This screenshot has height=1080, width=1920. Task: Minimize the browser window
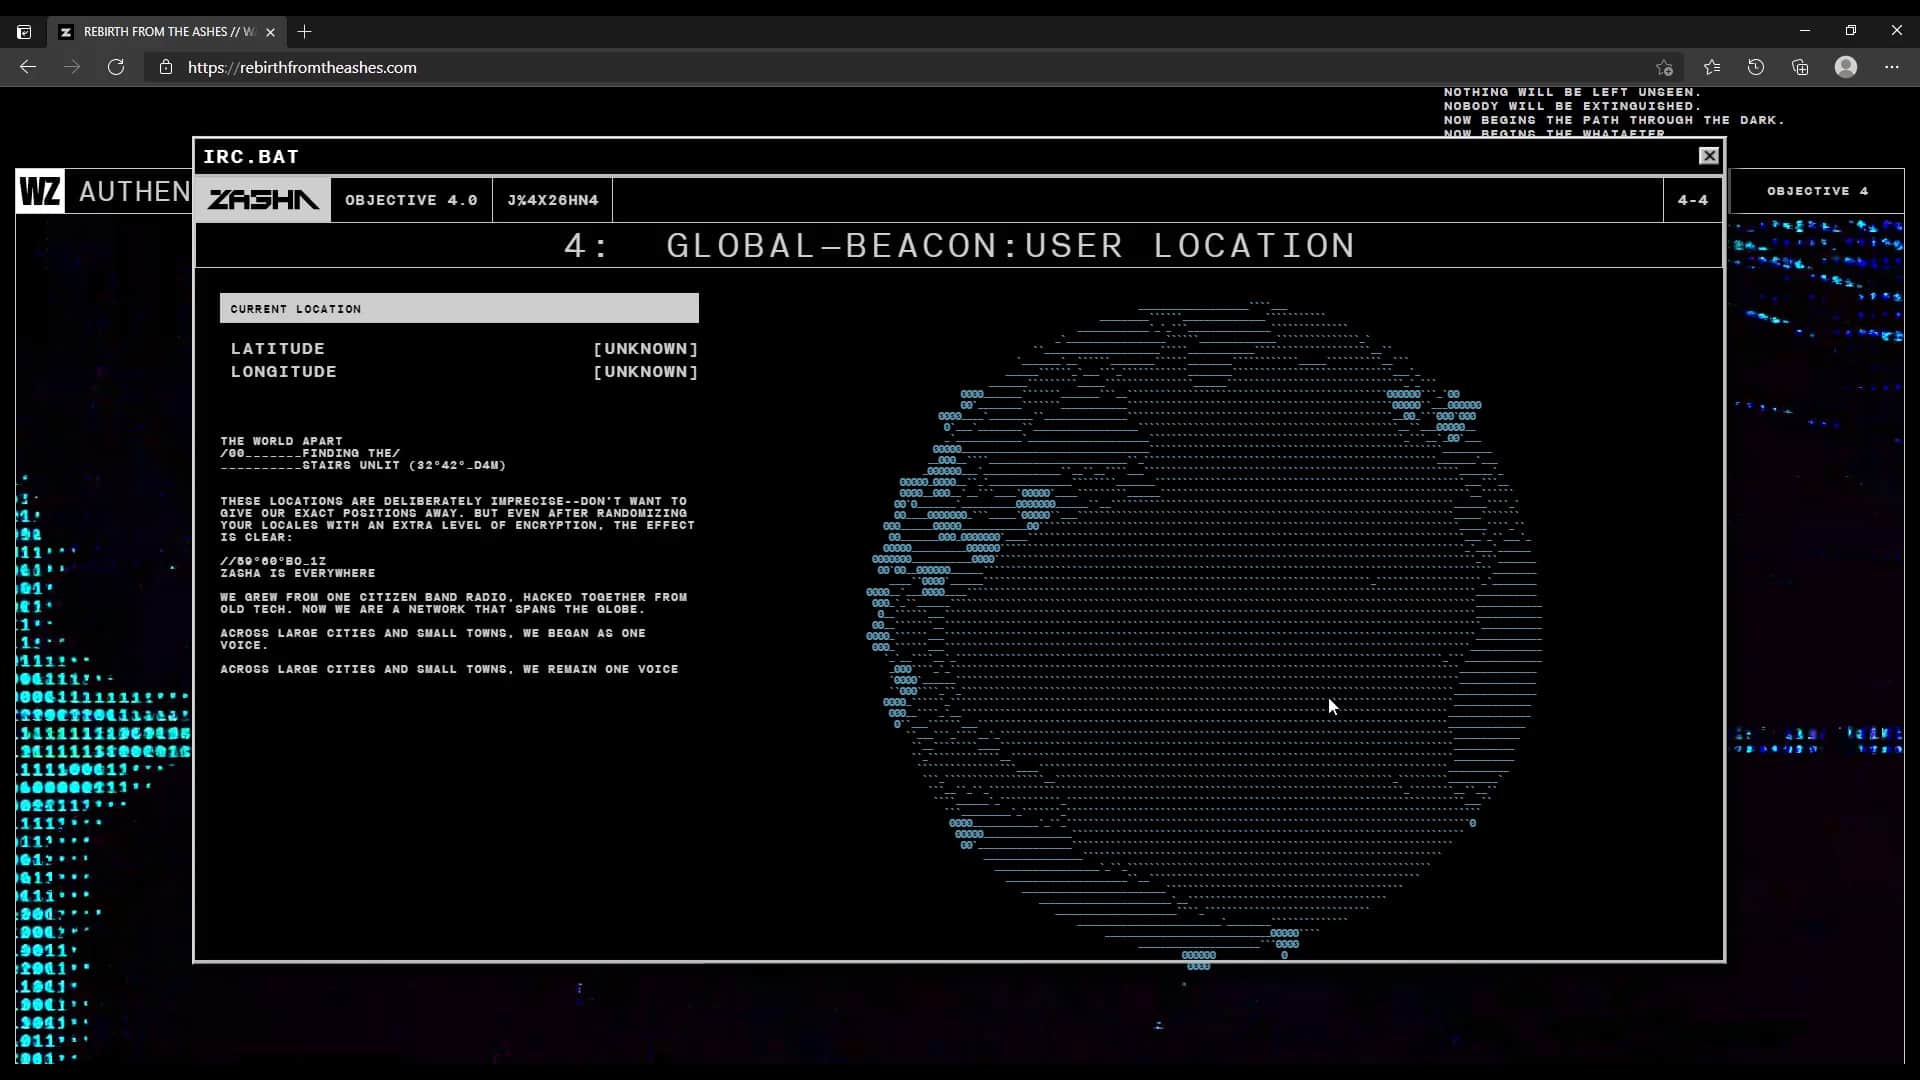[1805, 31]
